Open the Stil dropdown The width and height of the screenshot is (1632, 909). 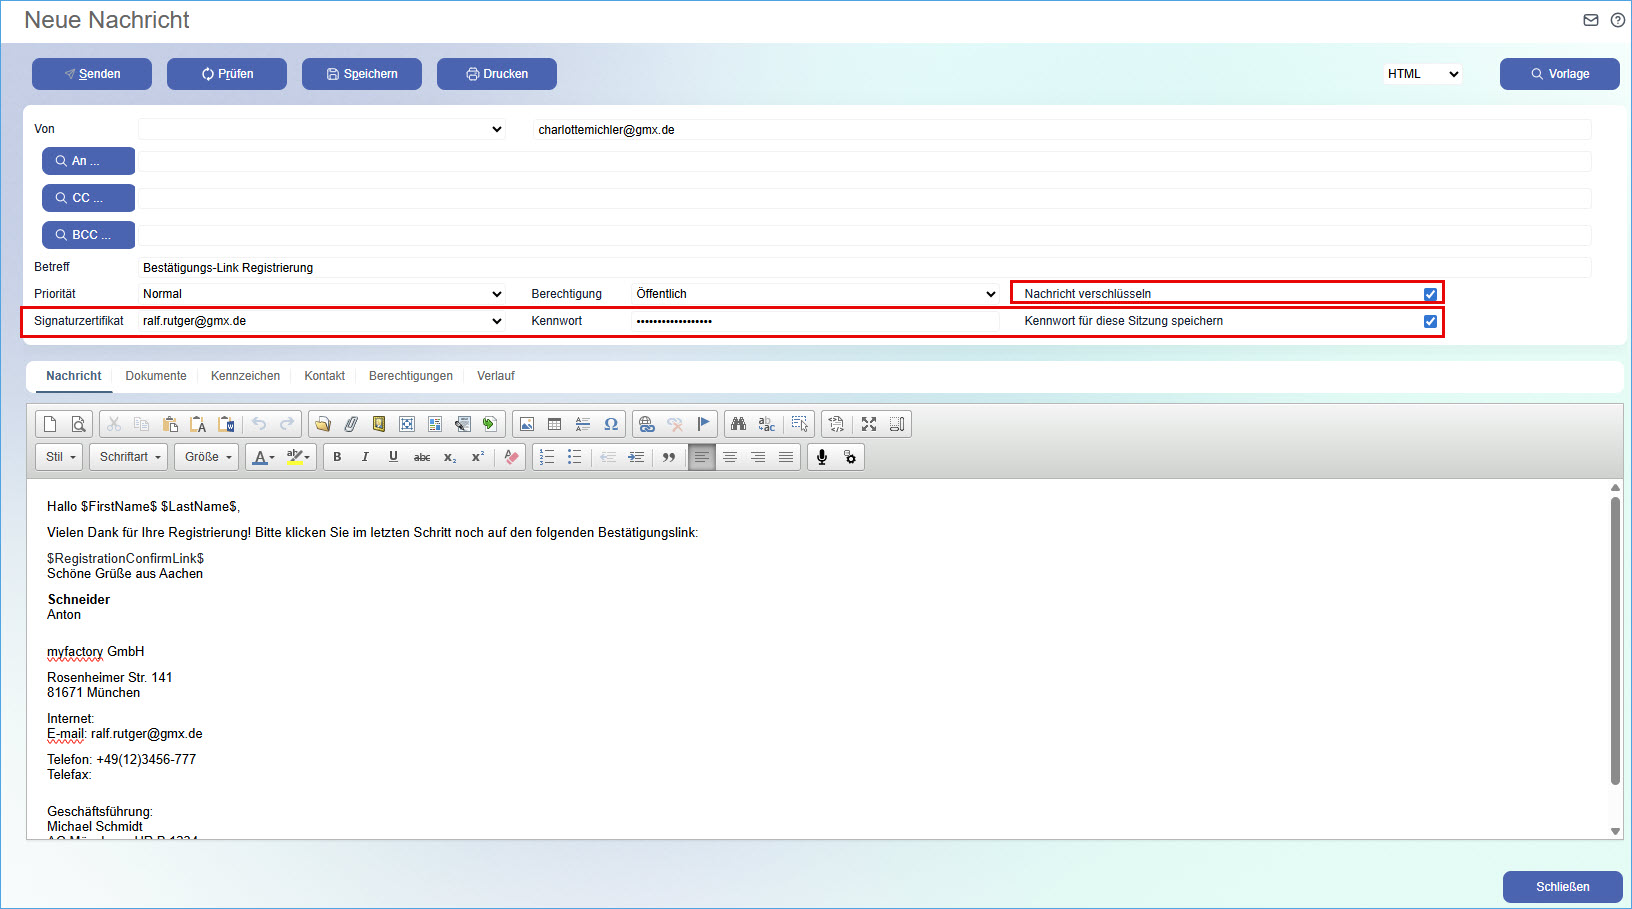60,457
